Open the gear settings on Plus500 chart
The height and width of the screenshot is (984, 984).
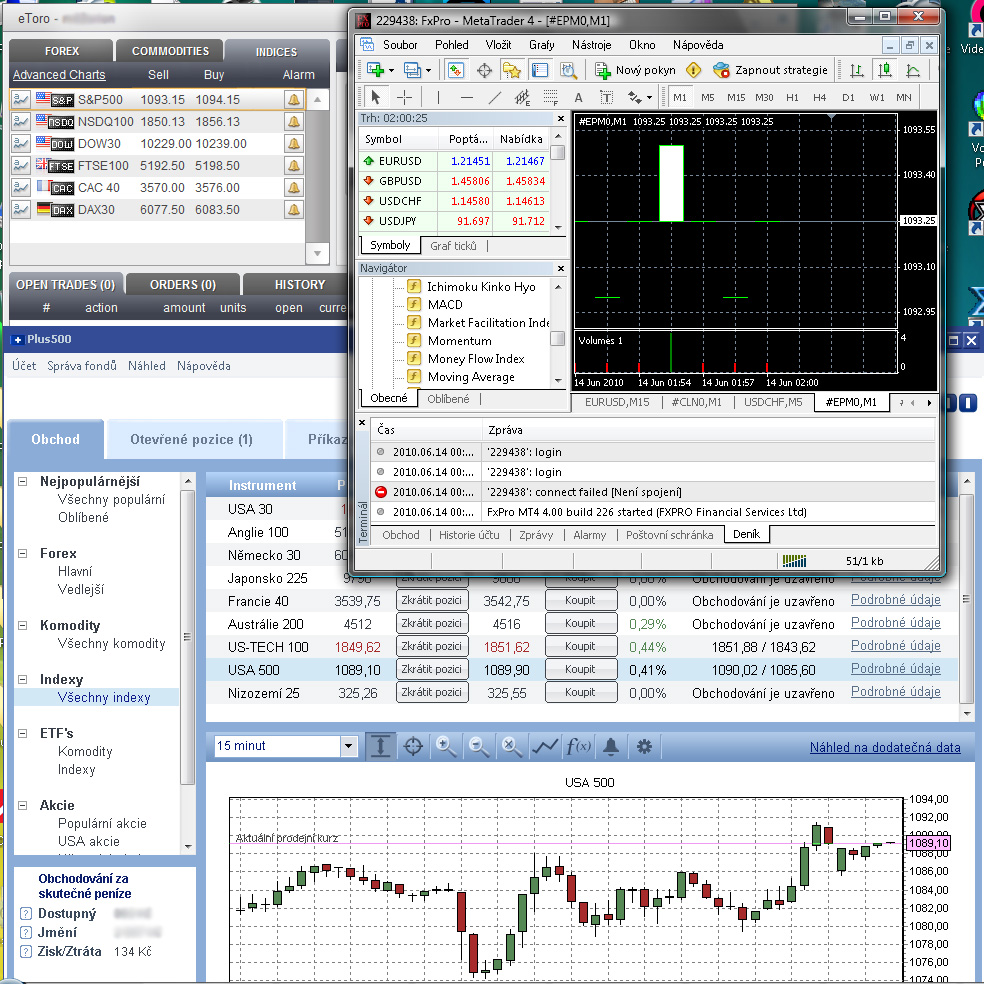(645, 746)
